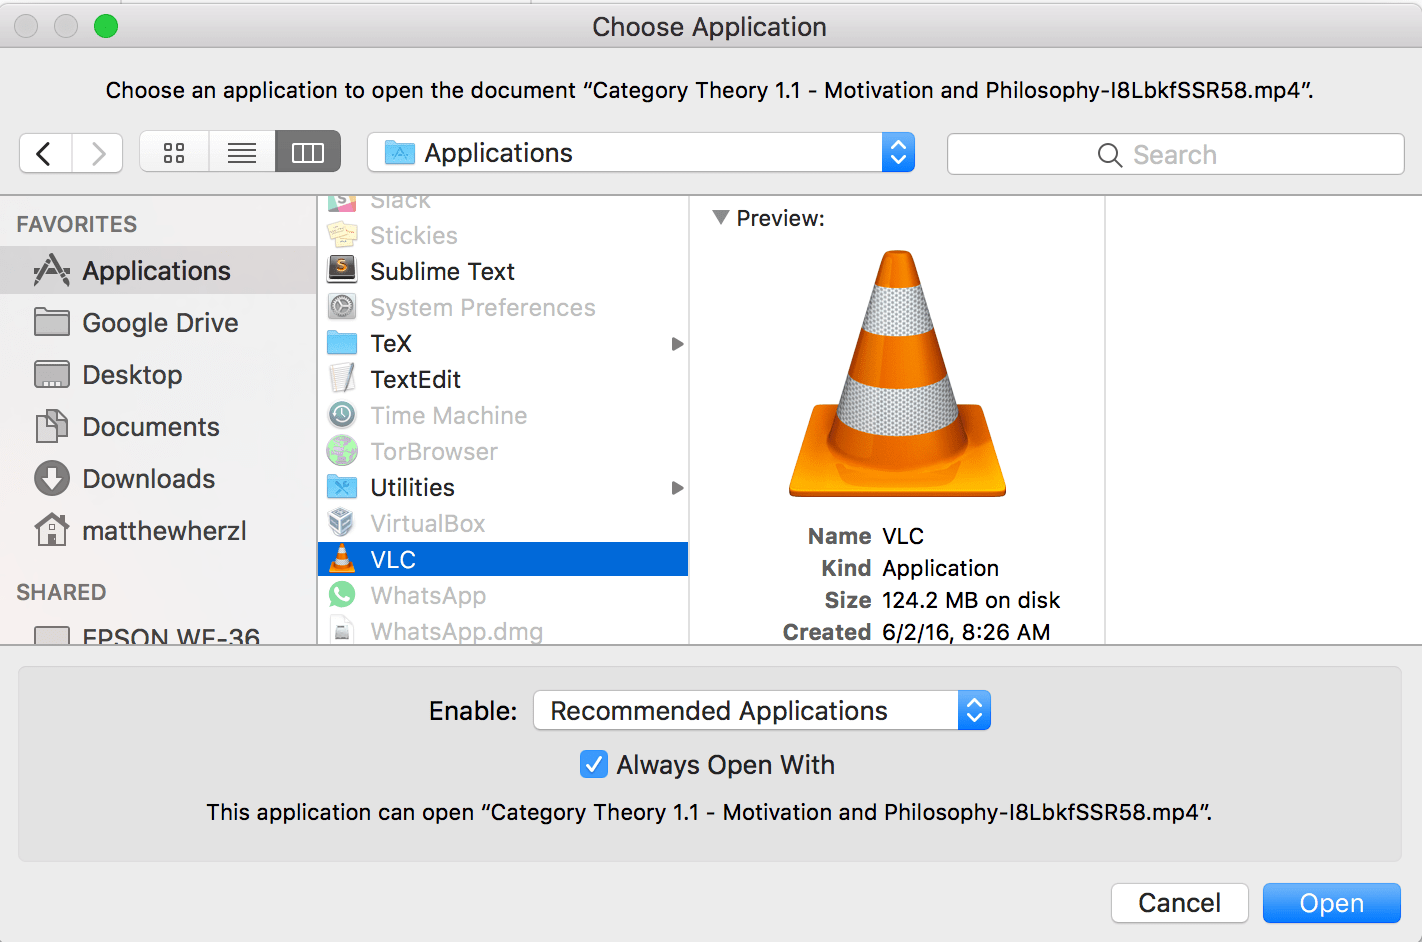Select the TextEdit row

pos(503,379)
